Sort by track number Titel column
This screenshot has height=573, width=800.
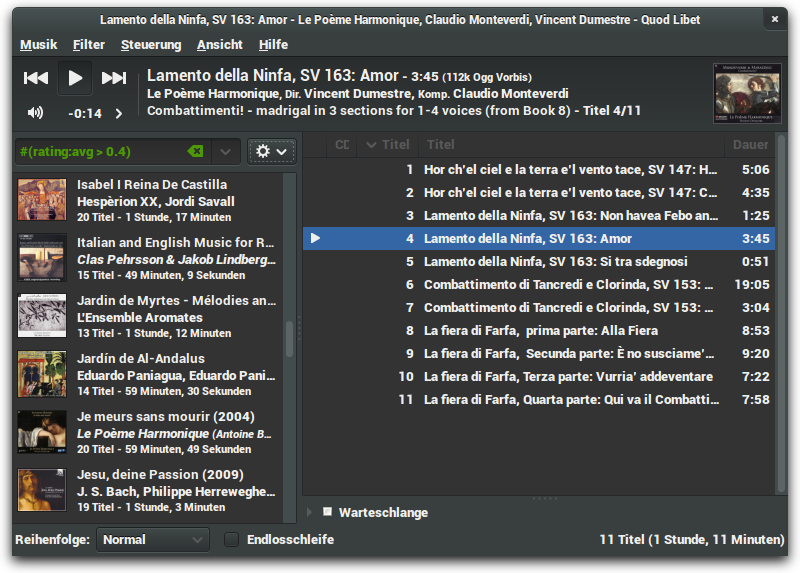(x=388, y=145)
